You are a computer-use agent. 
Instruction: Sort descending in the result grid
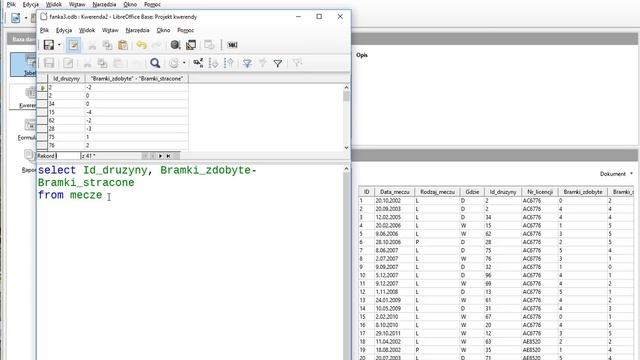point(229,63)
